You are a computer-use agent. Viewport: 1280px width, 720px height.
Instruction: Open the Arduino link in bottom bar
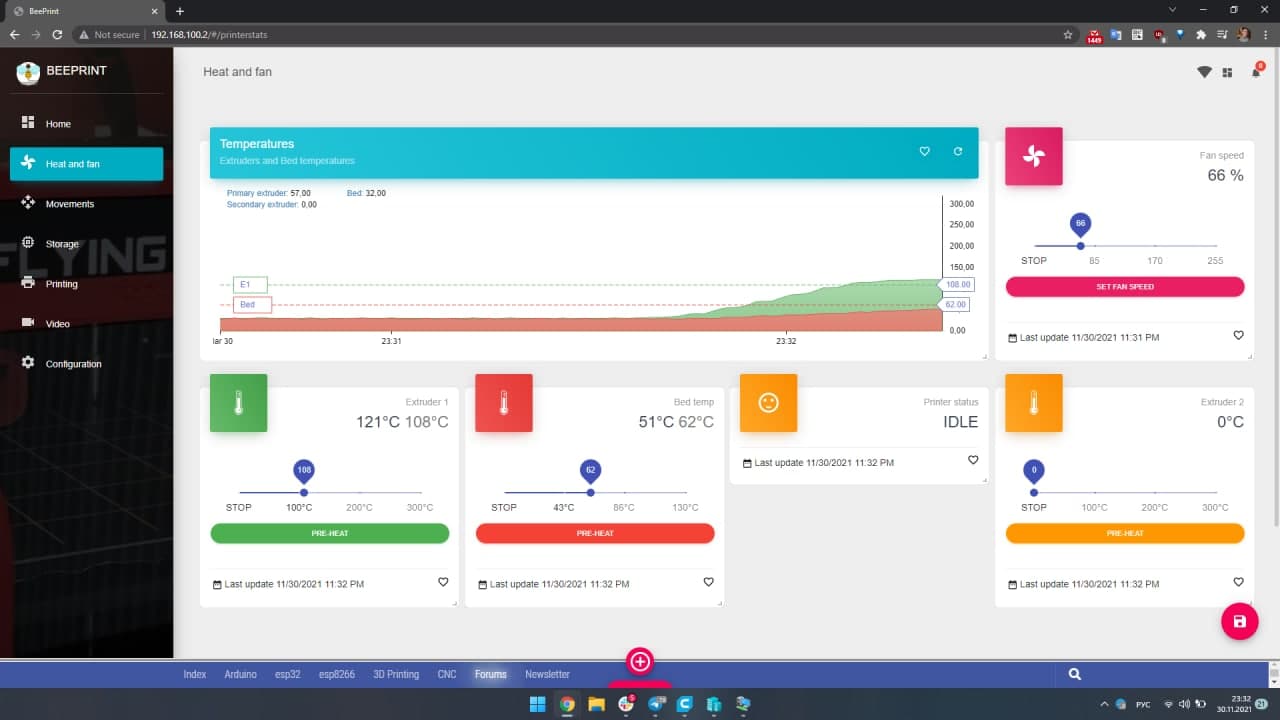tap(240, 674)
